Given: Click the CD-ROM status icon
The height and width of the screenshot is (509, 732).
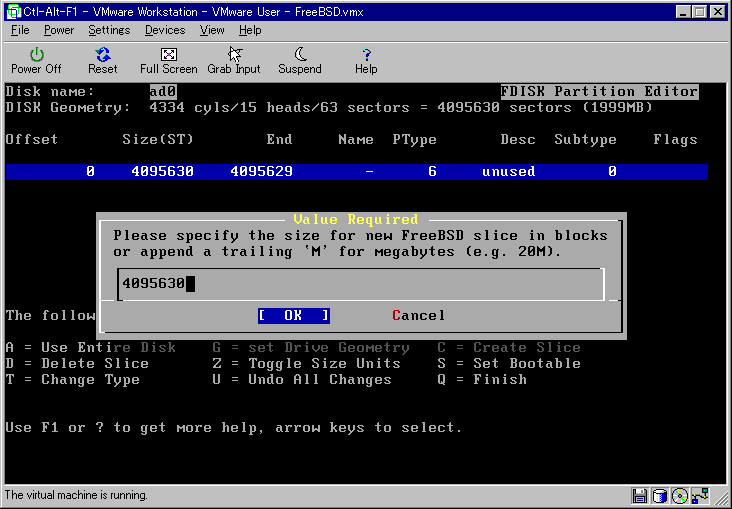Looking at the screenshot, I should point(680,496).
